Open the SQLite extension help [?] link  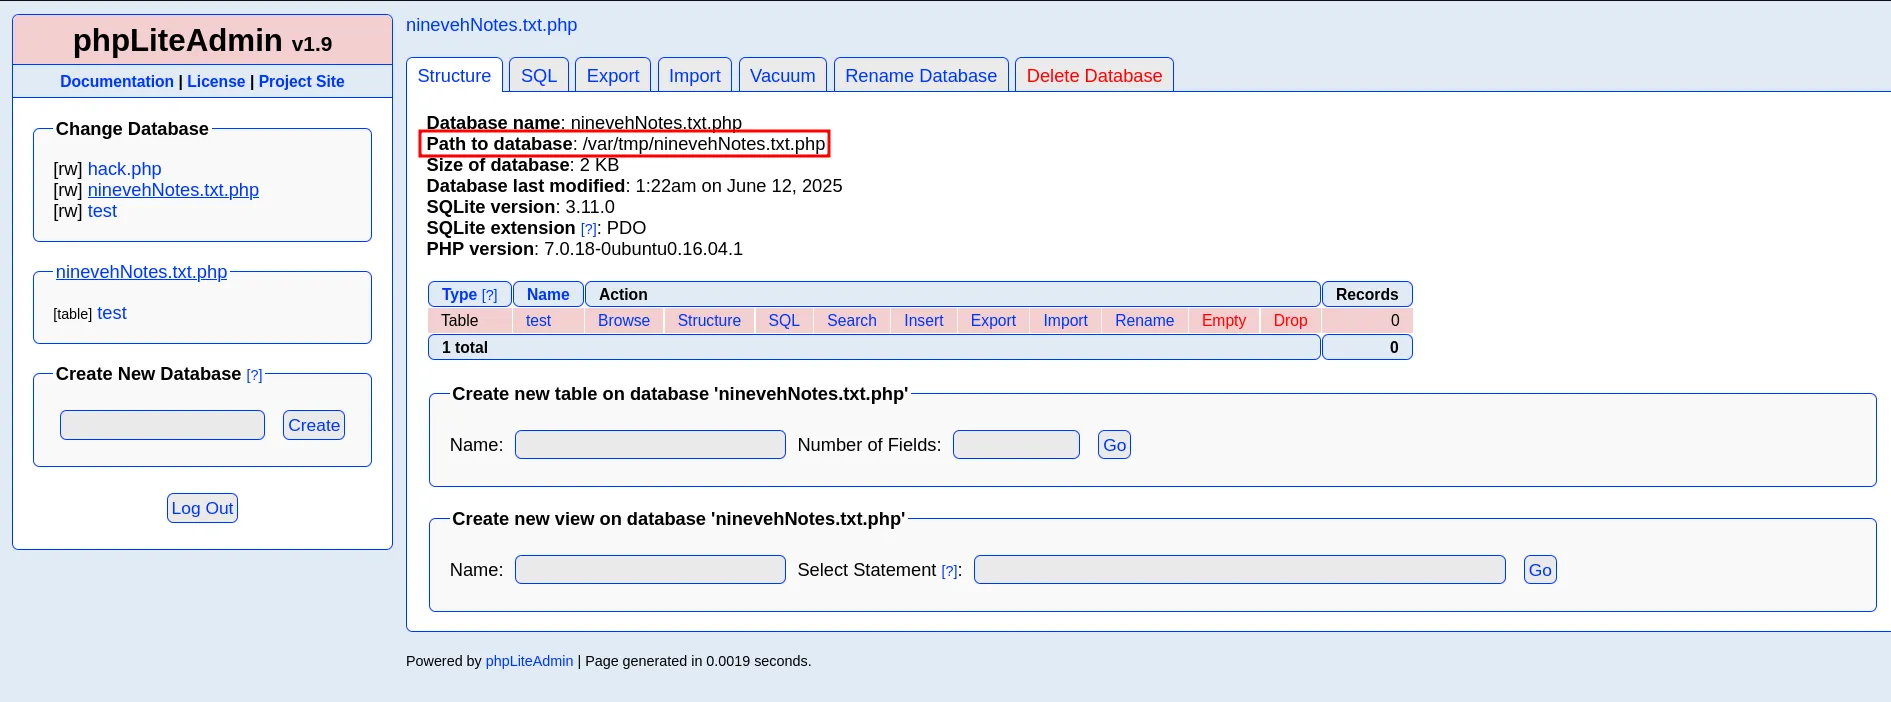589,229
